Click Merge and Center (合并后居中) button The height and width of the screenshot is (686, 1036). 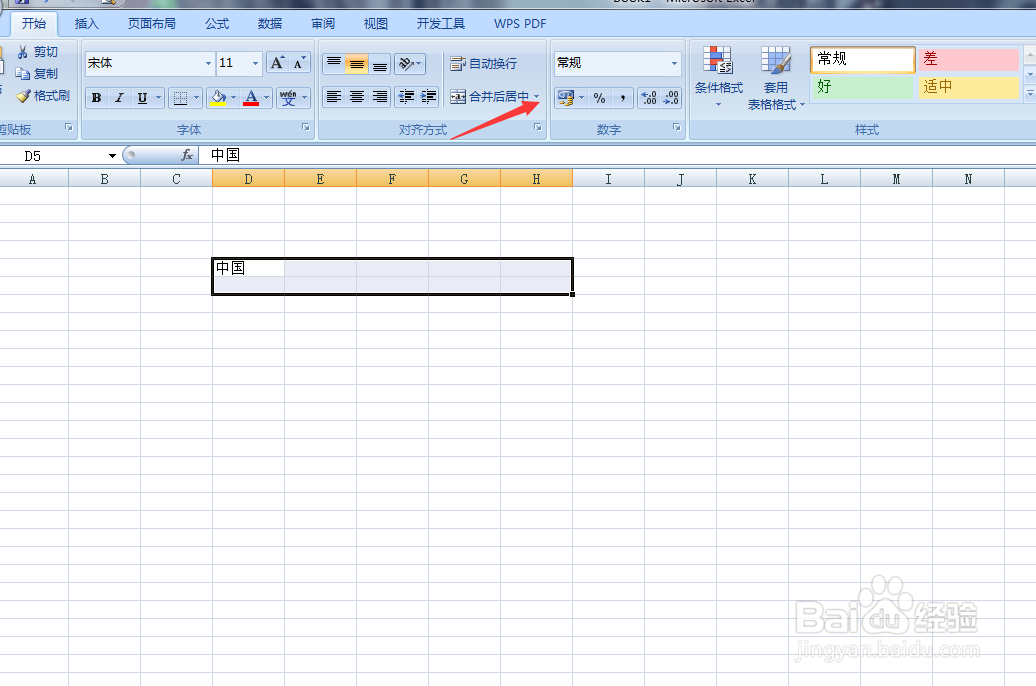(x=490, y=97)
